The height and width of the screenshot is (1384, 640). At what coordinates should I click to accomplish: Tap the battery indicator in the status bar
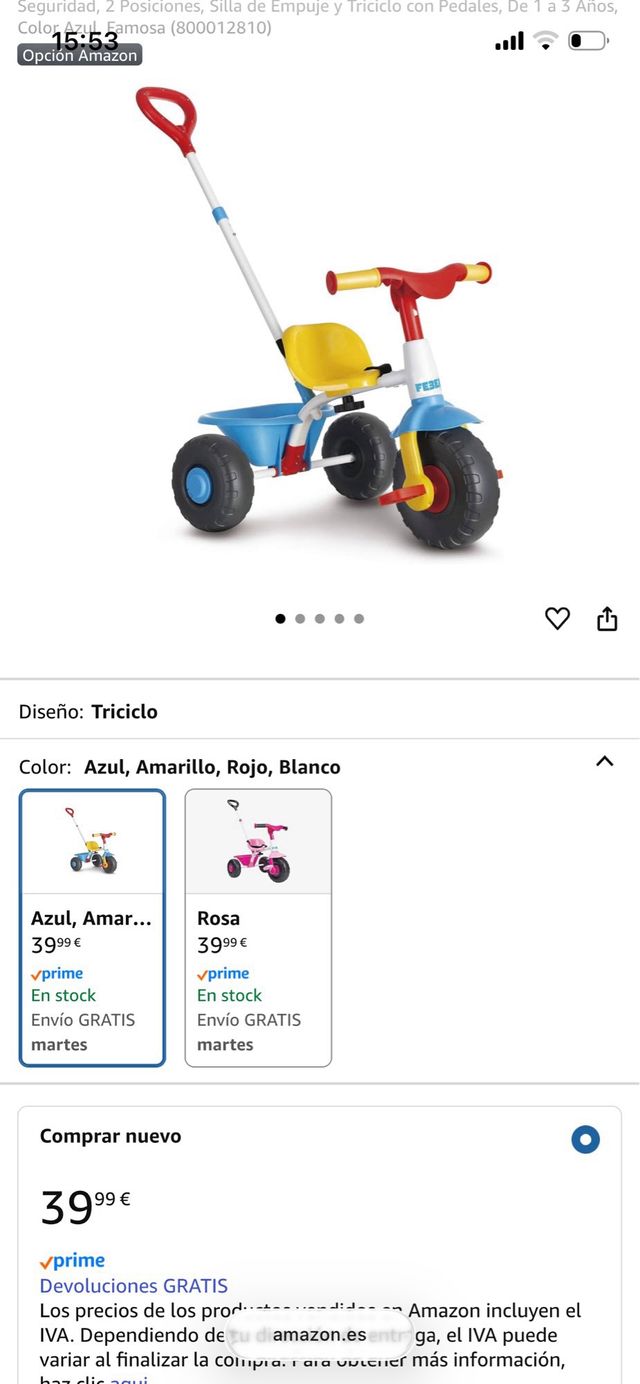point(589,42)
